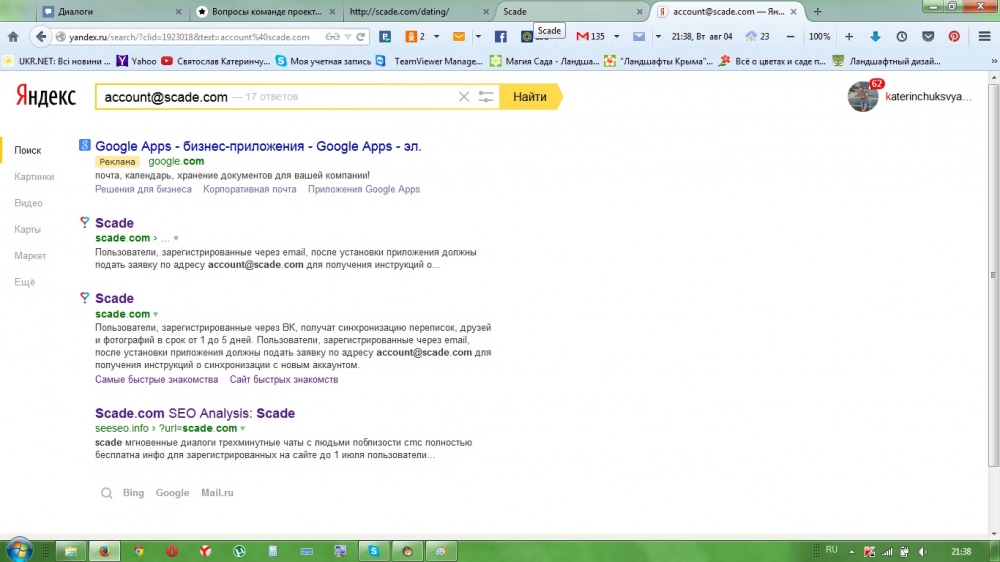The height and width of the screenshot is (562, 1000).
Task: Reload the page with the refresh icon
Action: [361, 37]
